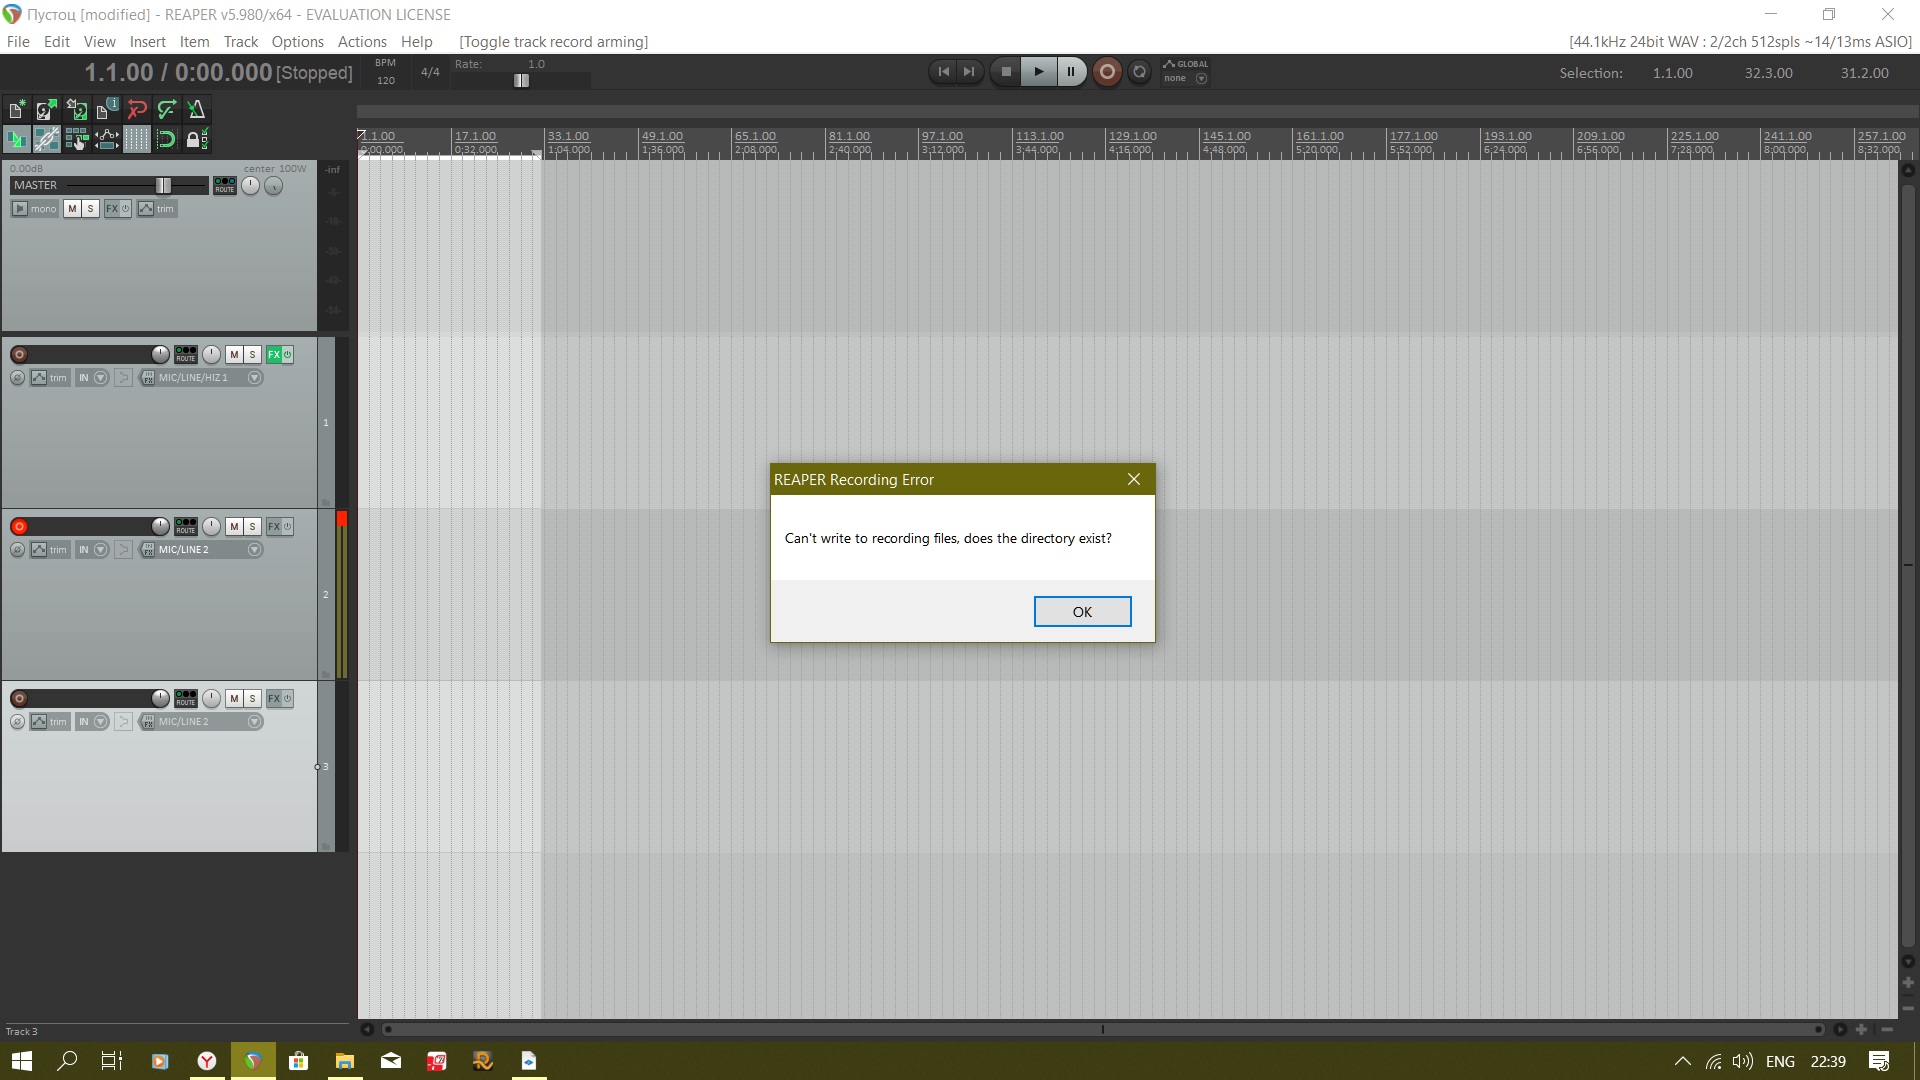This screenshot has width=1920, height=1080.
Task: Expand track 2 record monitoring IN dropdown
Action: [100, 550]
